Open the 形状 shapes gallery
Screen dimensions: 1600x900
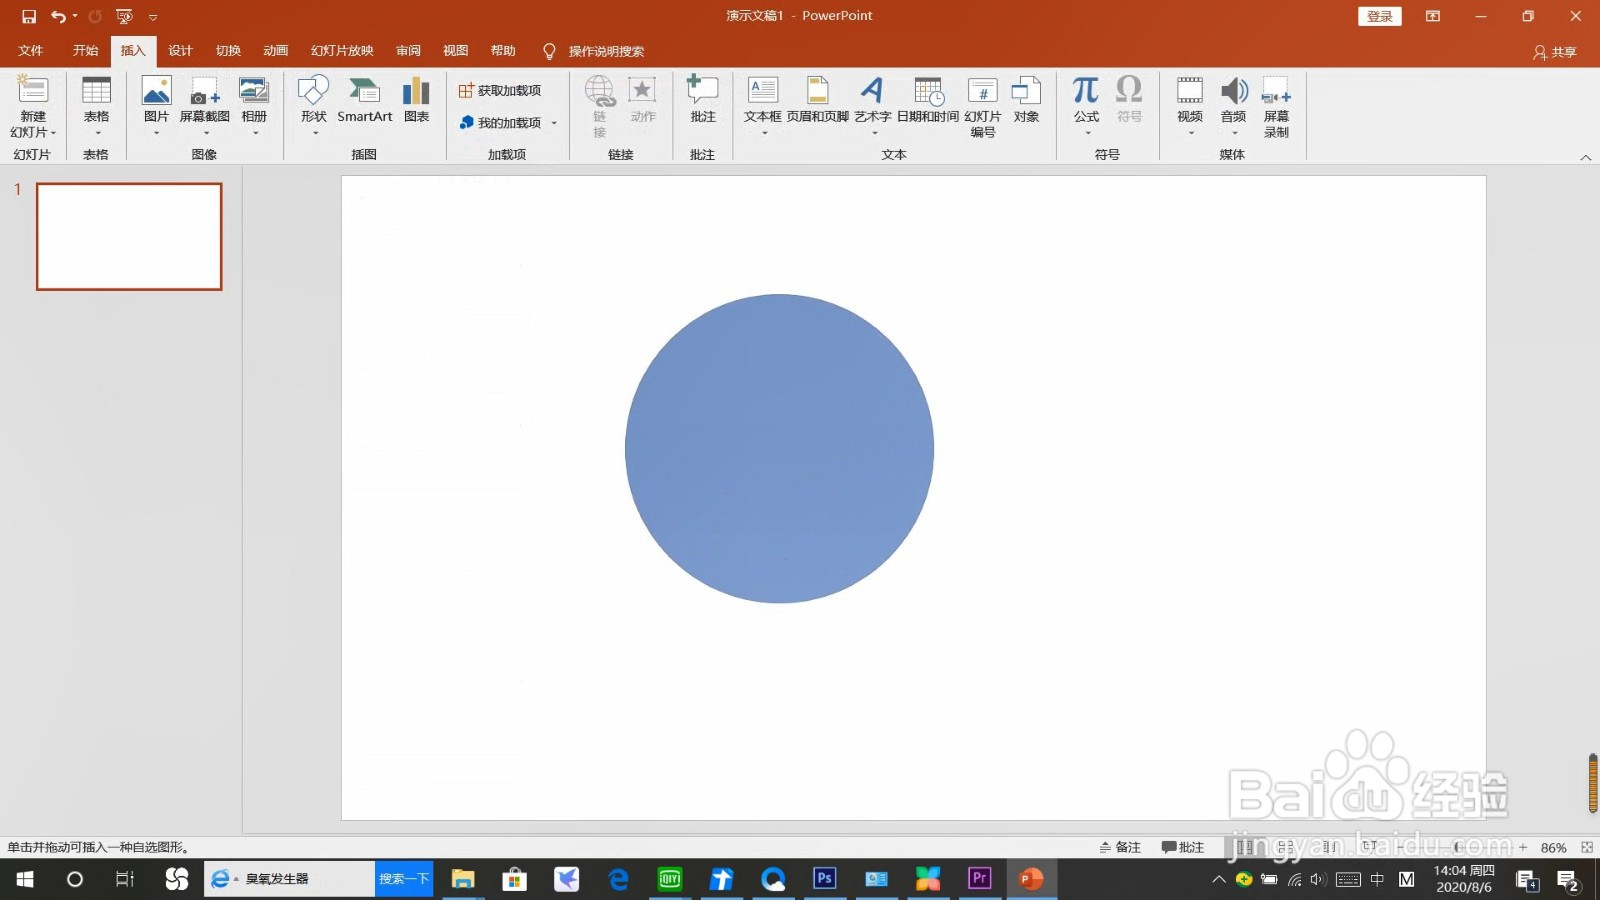(x=314, y=106)
